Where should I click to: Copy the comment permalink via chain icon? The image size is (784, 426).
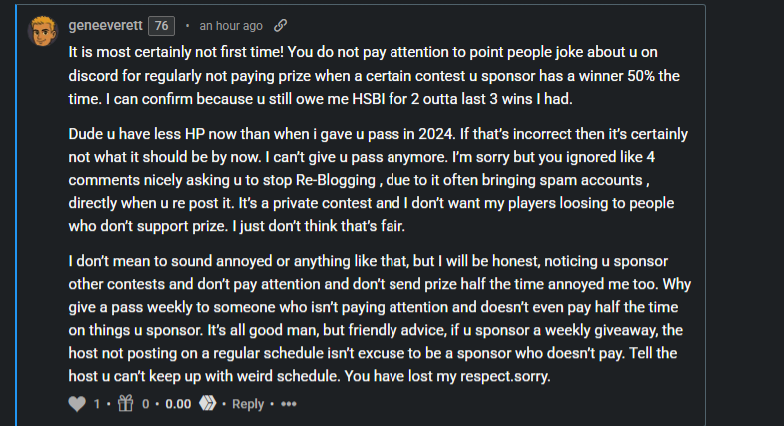(281, 25)
